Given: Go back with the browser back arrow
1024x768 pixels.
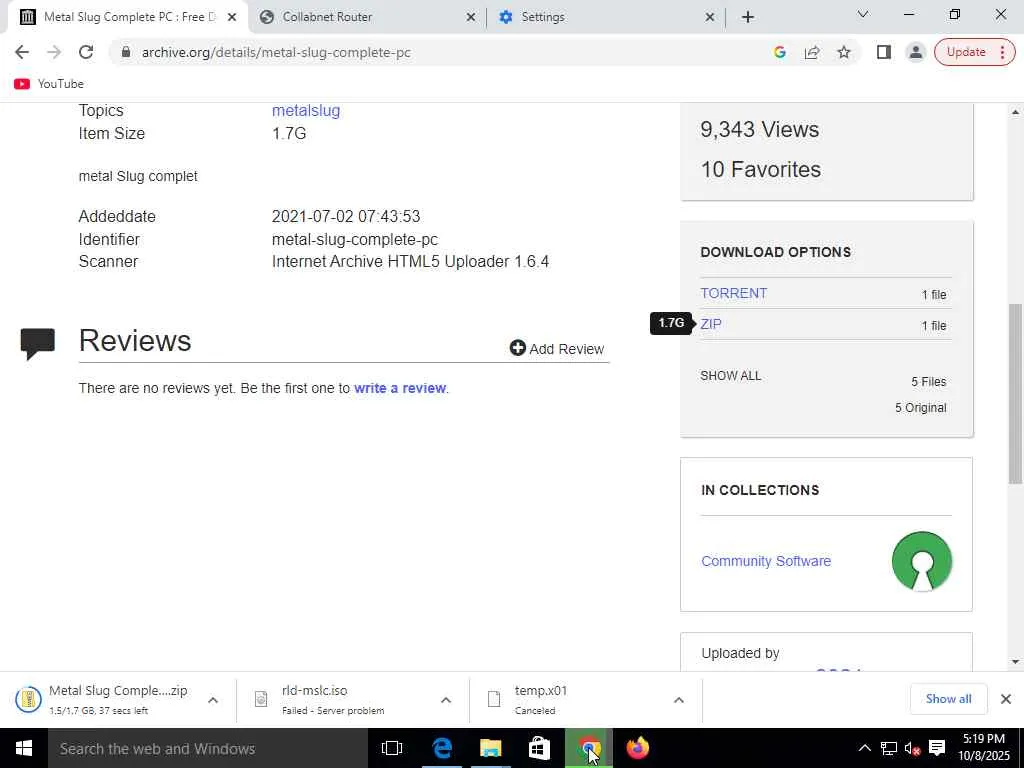Looking at the screenshot, I should [22, 52].
